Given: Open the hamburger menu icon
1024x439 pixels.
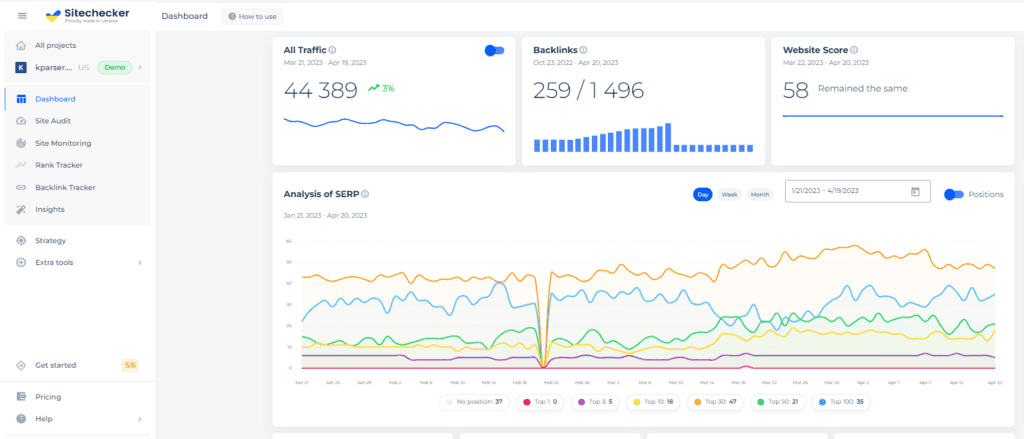Looking at the screenshot, I should point(22,16).
